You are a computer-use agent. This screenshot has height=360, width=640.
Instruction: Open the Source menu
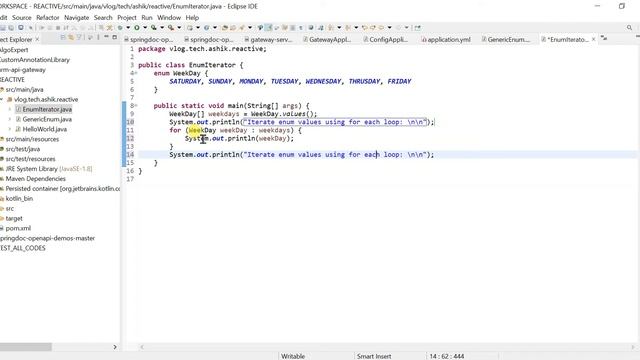pyautogui.click(x=22, y=18)
